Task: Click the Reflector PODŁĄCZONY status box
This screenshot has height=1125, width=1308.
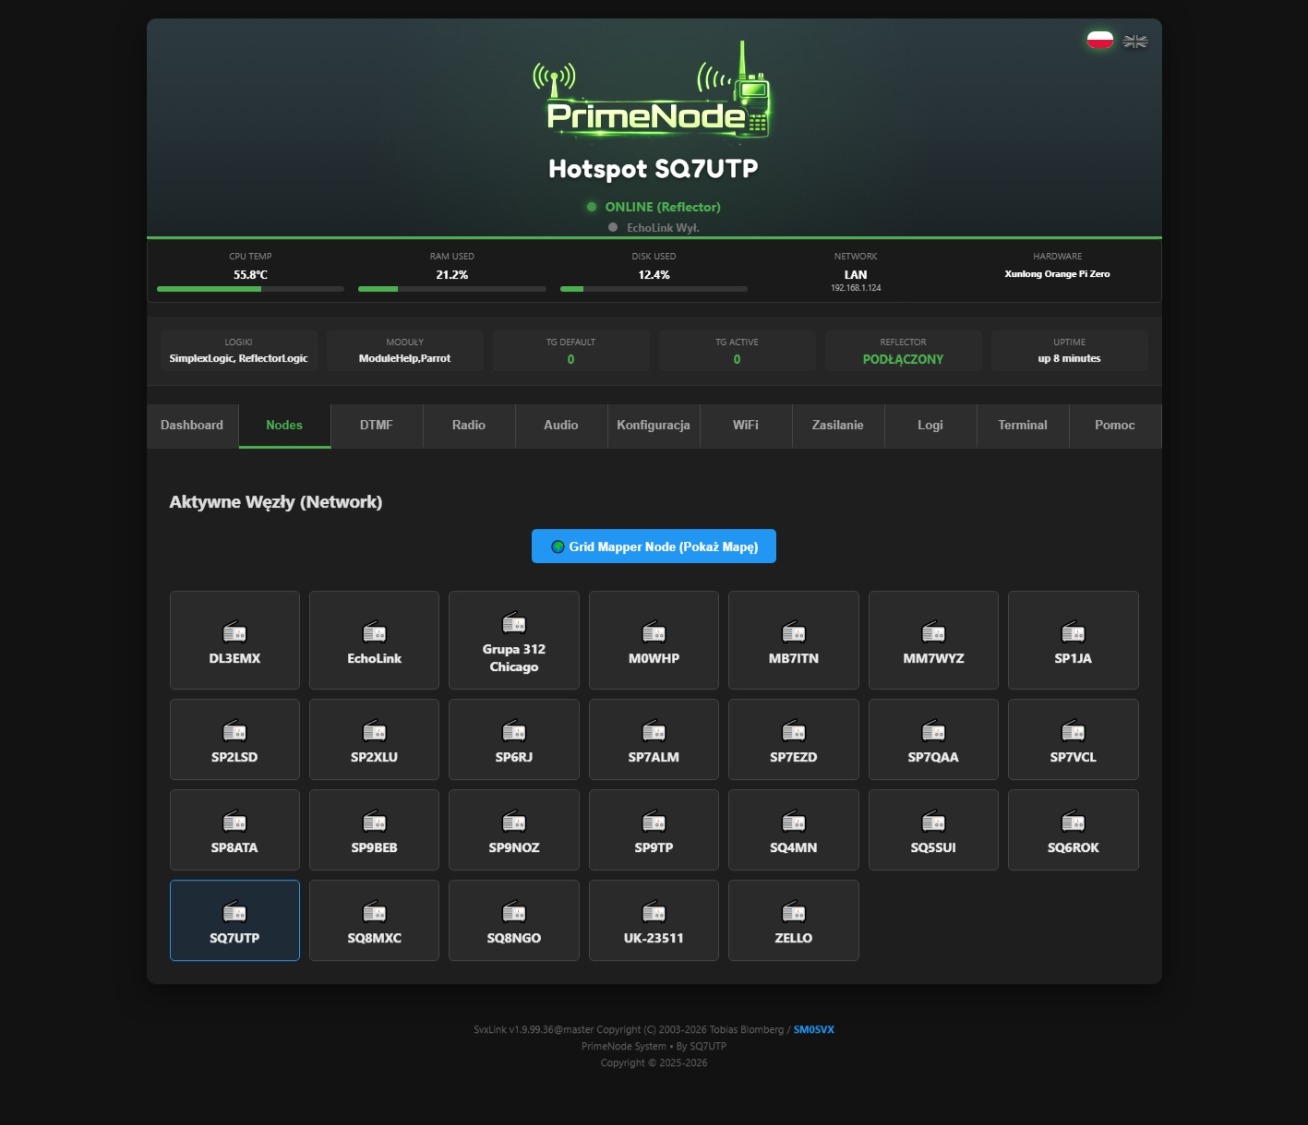Action: click(x=903, y=351)
